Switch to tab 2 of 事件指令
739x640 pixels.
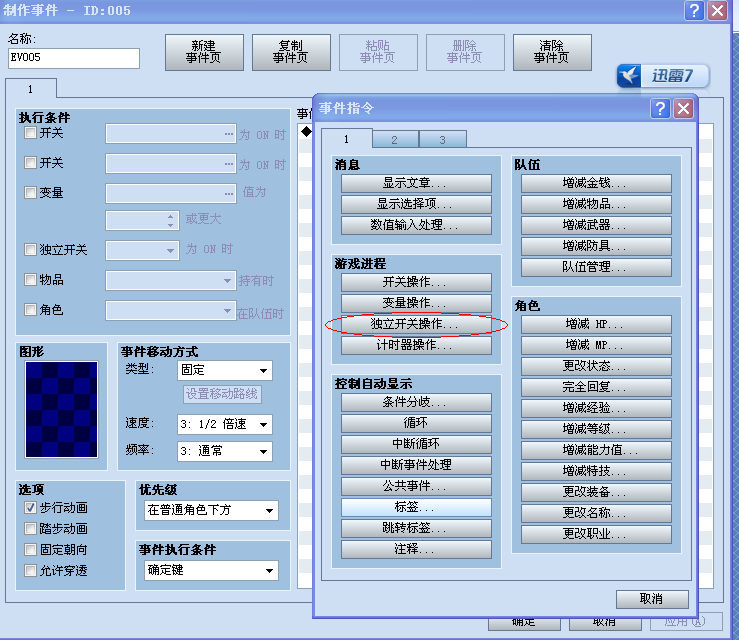[394, 139]
